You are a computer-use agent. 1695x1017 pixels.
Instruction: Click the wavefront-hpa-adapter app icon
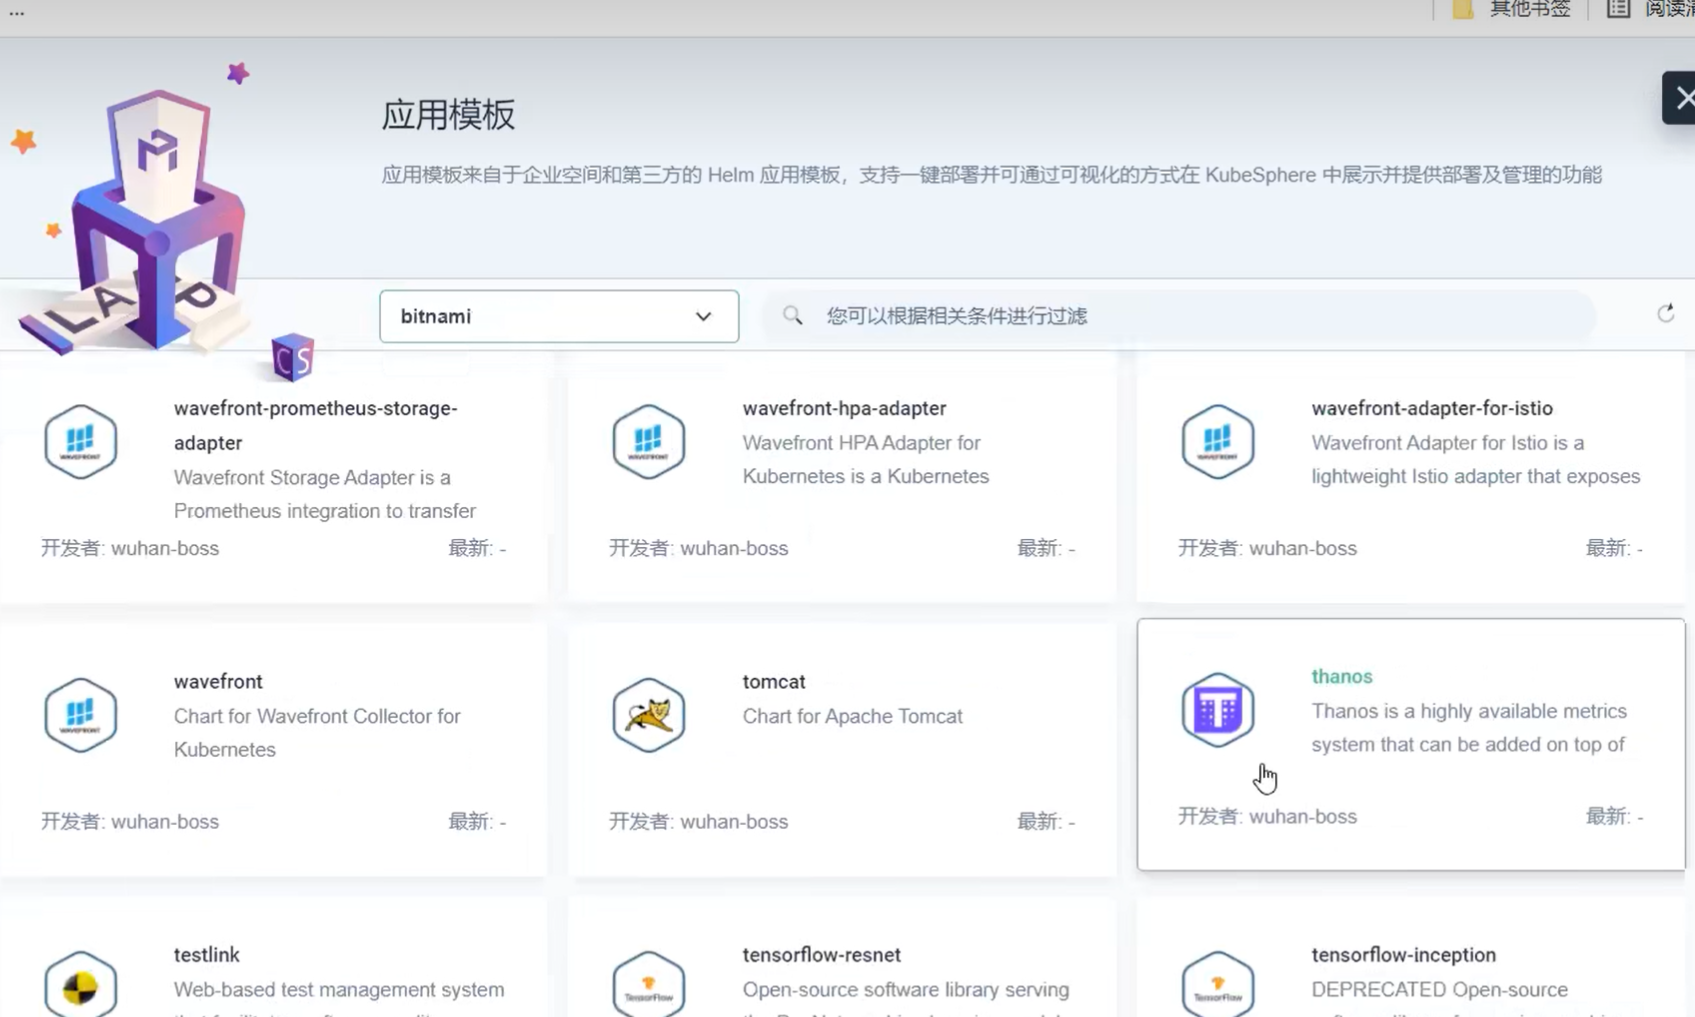pos(649,441)
